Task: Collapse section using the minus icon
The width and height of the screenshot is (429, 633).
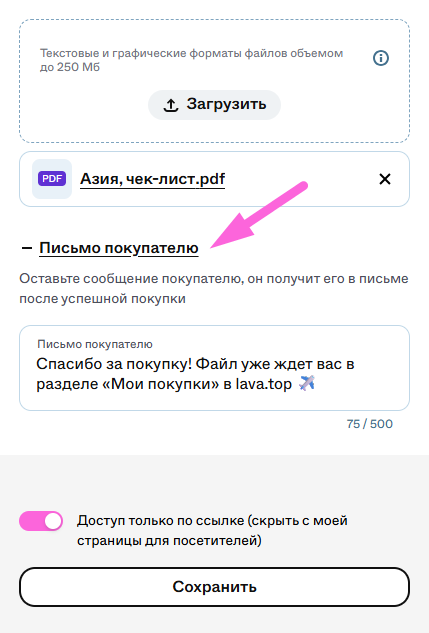Action: 27,248
